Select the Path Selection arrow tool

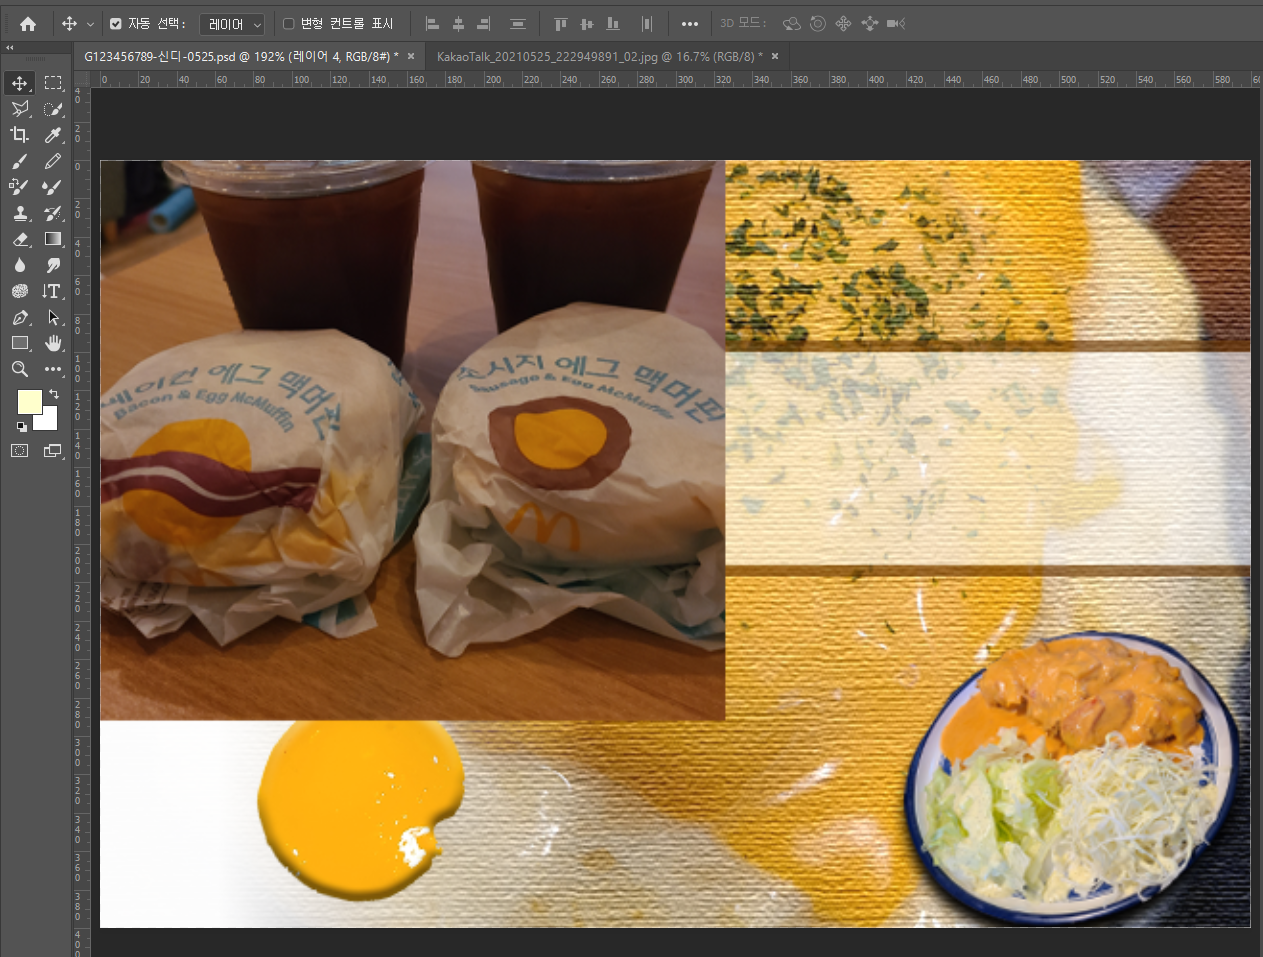click(x=53, y=317)
